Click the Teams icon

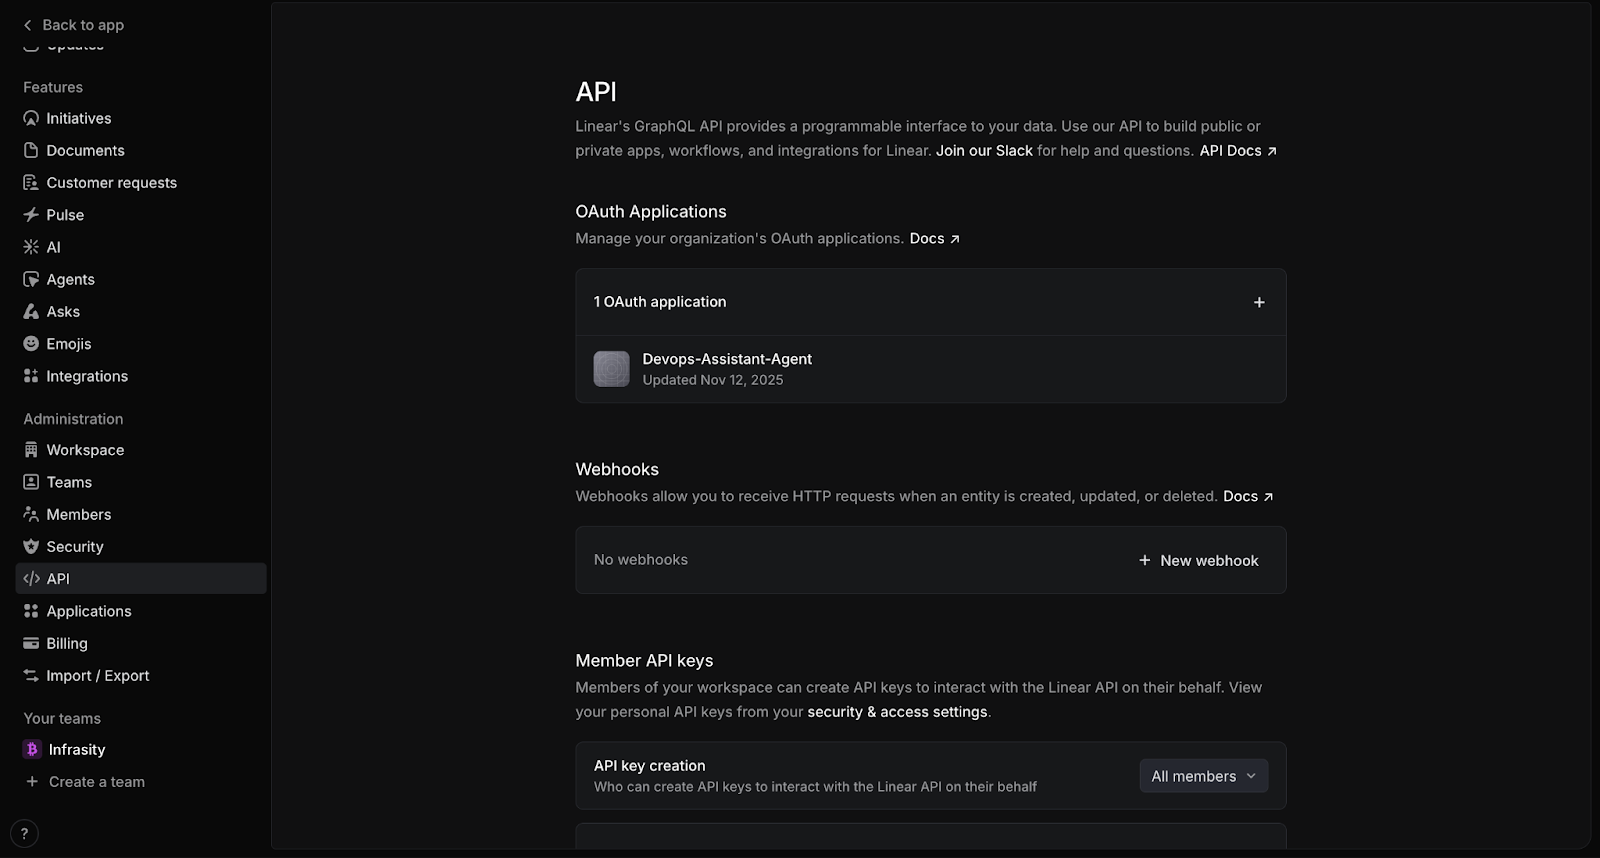(31, 482)
